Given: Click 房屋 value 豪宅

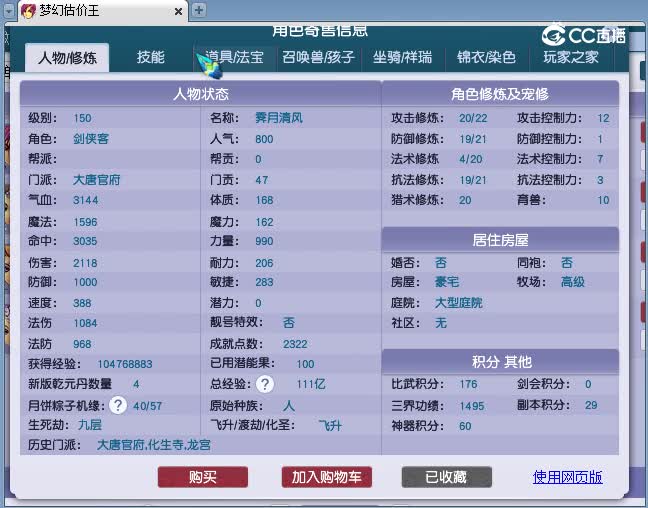Looking at the screenshot, I should [x=447, y=282].
